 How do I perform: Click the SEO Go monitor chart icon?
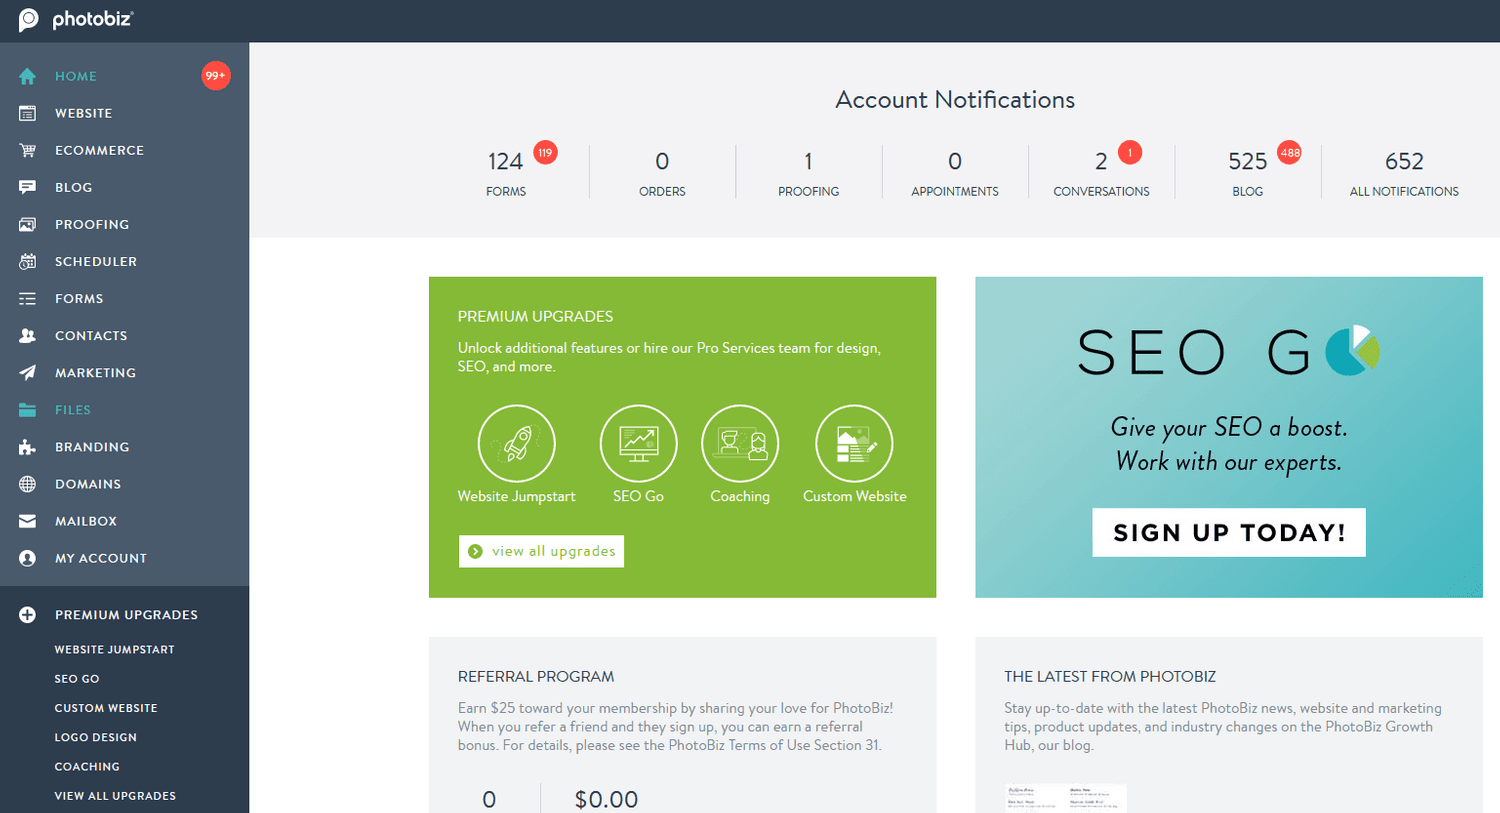[x=638, y=443]
